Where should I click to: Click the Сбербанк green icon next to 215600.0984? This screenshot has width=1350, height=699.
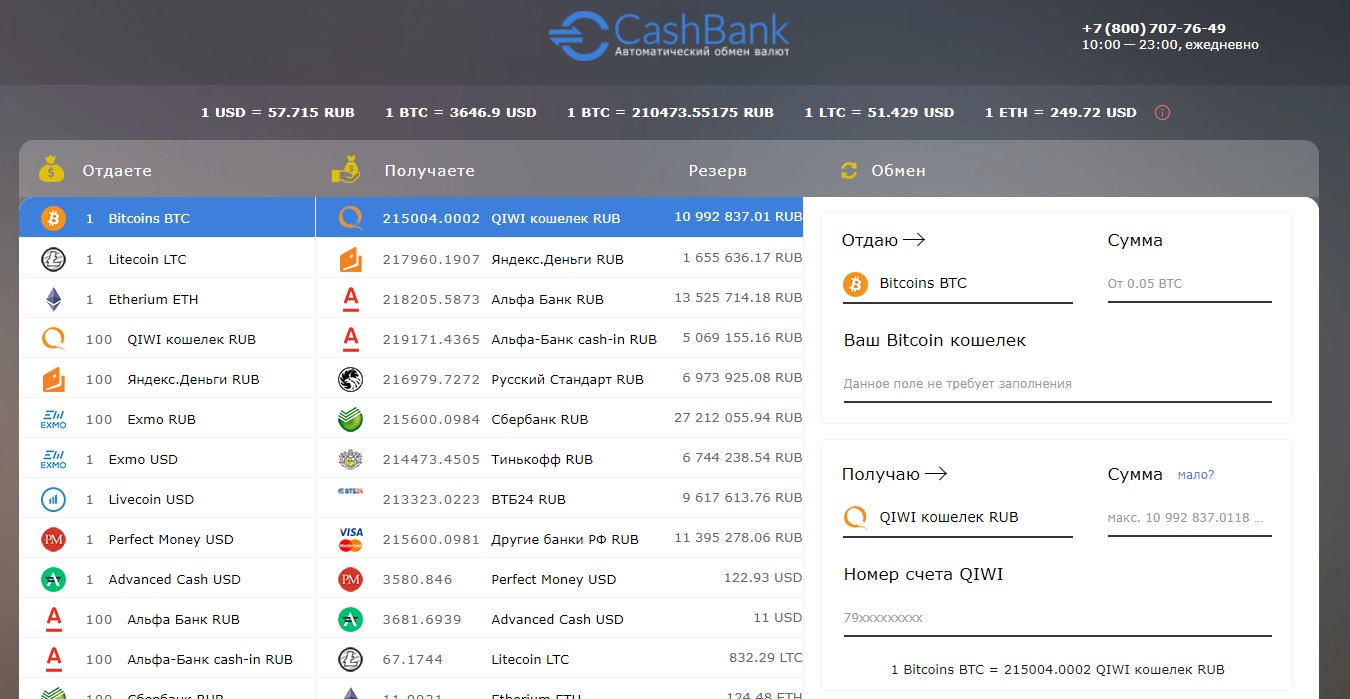(x=350, y=419)
